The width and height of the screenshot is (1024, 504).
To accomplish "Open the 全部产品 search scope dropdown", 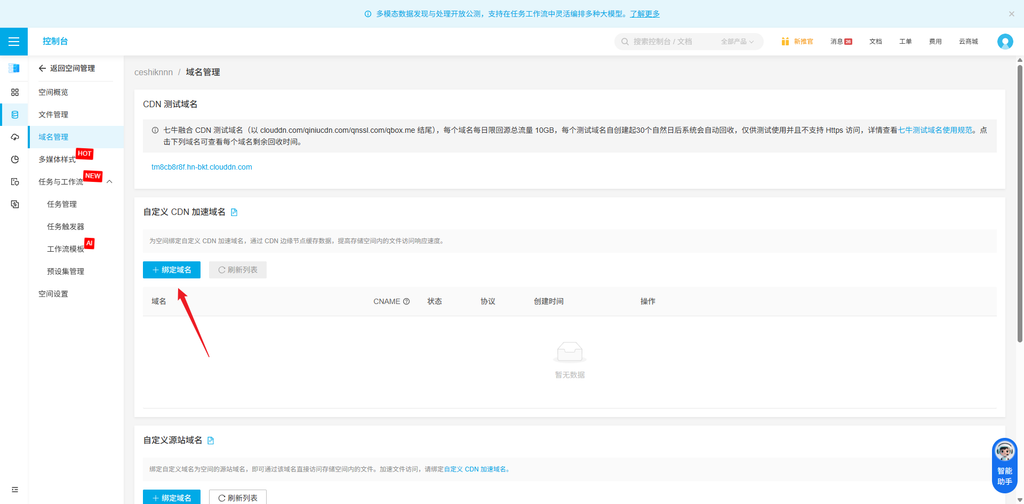I will (737, 41).
